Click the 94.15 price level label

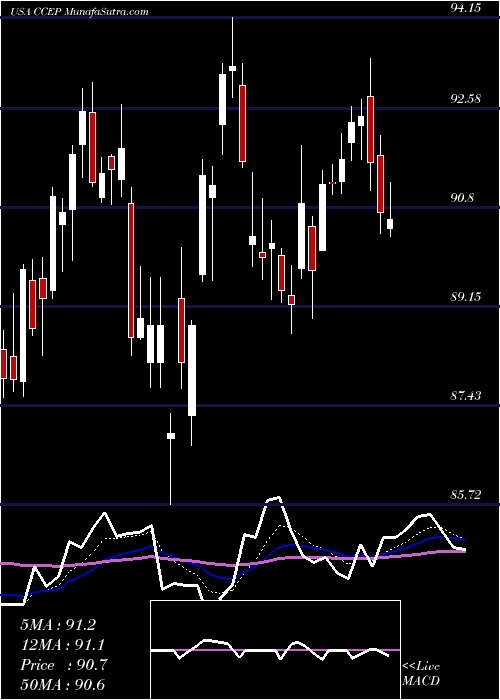(466, 7)
